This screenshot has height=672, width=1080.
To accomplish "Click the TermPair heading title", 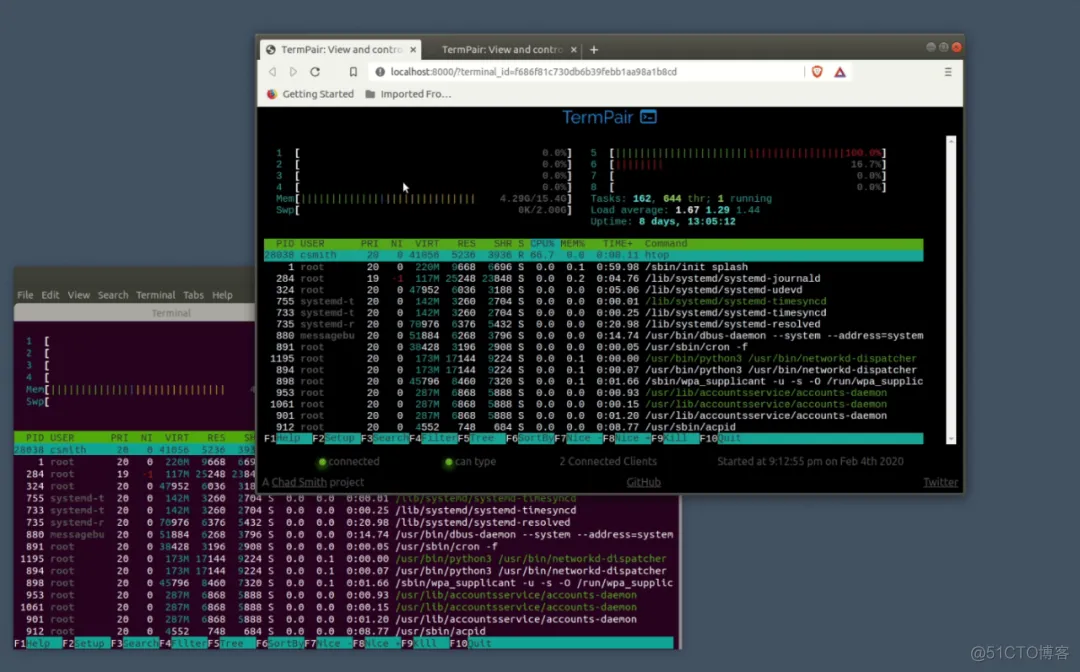I will (597, 117).
